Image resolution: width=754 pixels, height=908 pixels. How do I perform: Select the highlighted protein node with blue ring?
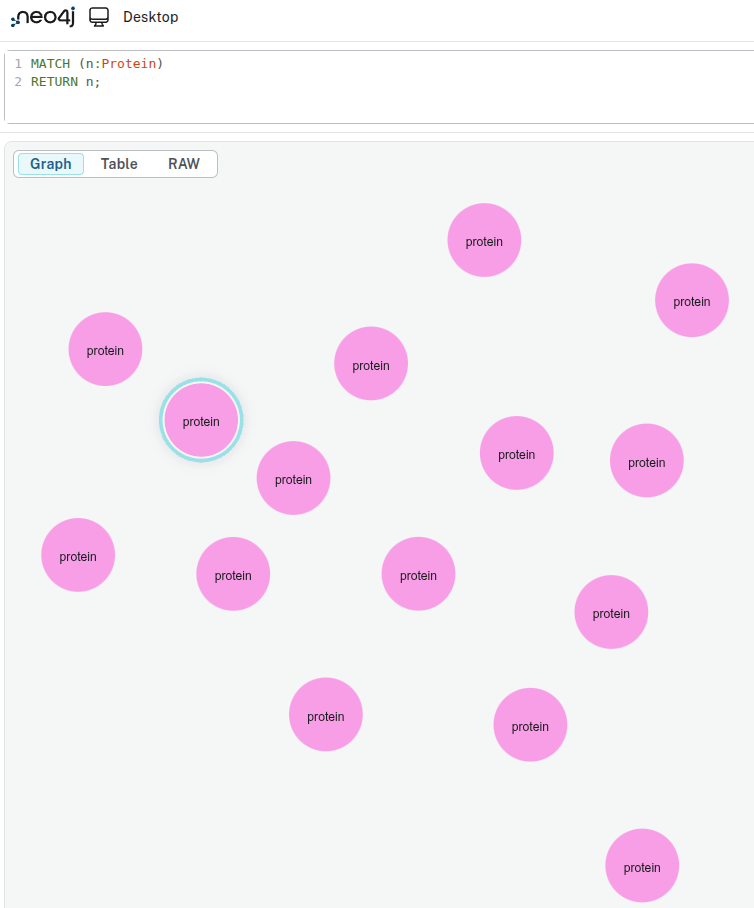click(201, 421)
